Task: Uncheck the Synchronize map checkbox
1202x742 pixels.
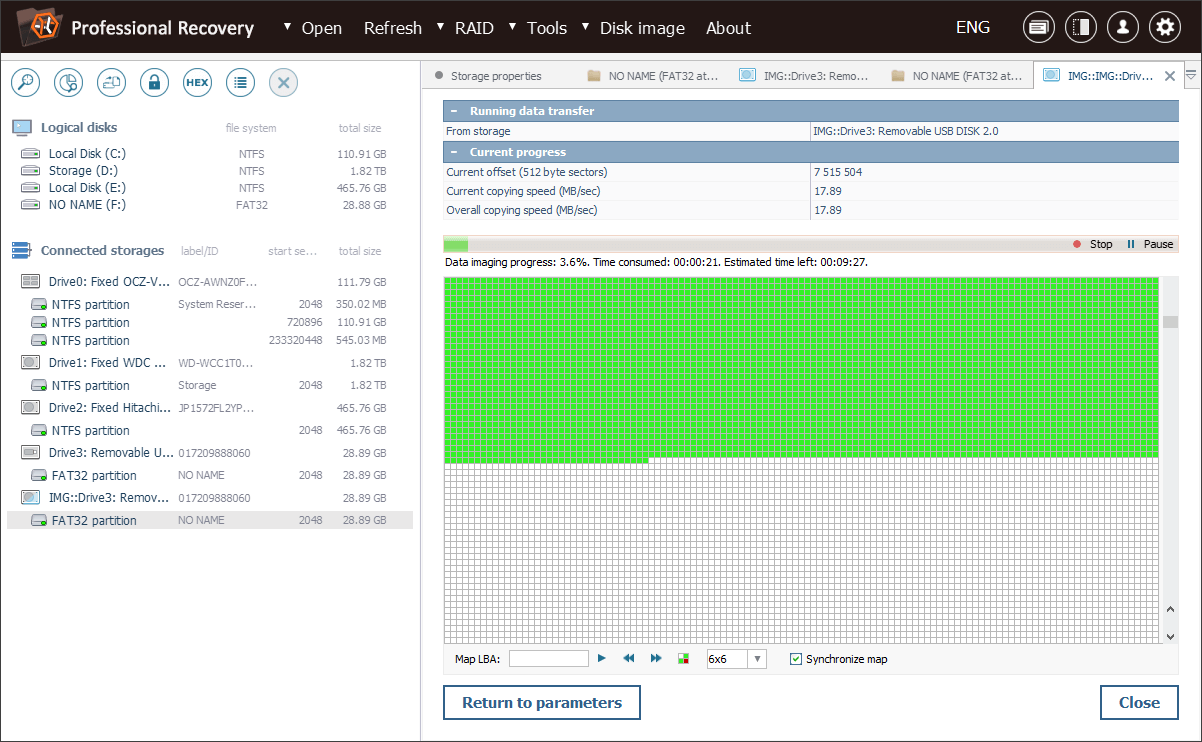Action: point(796,659)
